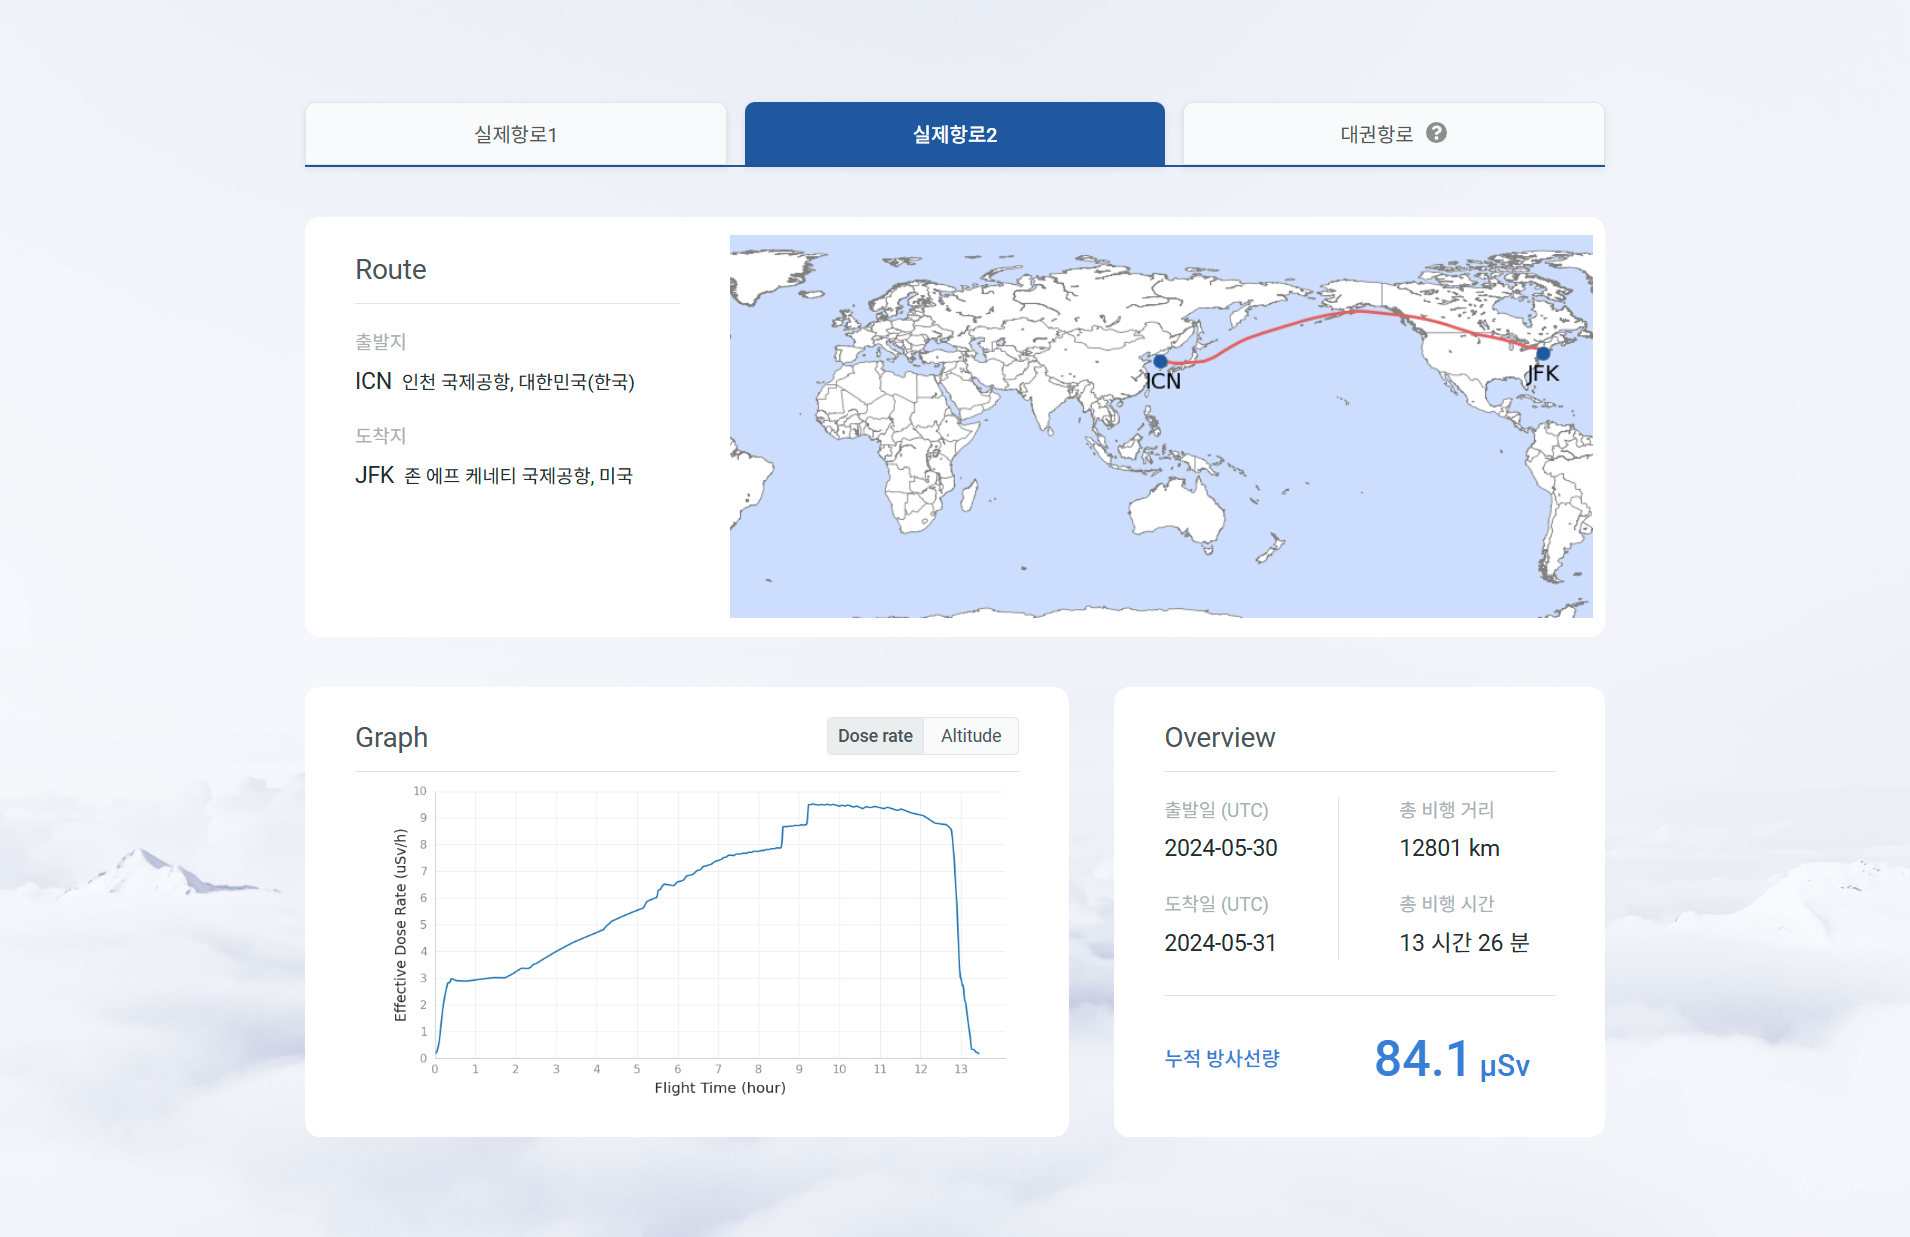Click the 총 비행 시간 label
Image resolution: width=1910 pixels, height=1237 pixels.
pos(1447,904)
